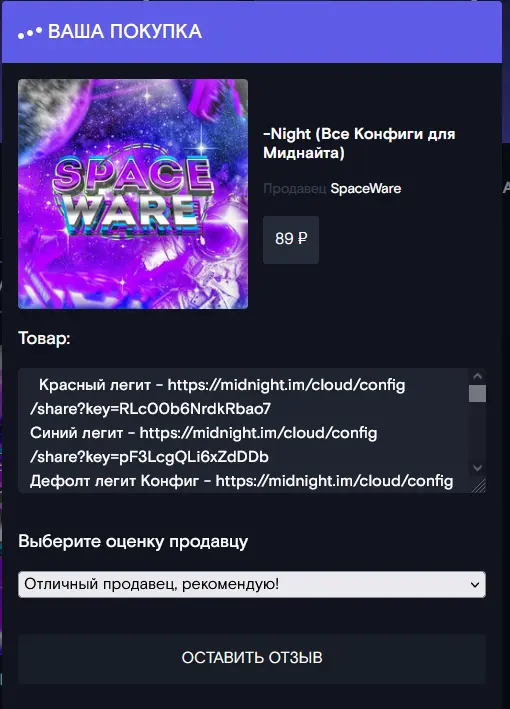Click the key RLcOOb6NrdkRbao7 text line
Viewport: 510px width, 709px height.
[151, 409]
